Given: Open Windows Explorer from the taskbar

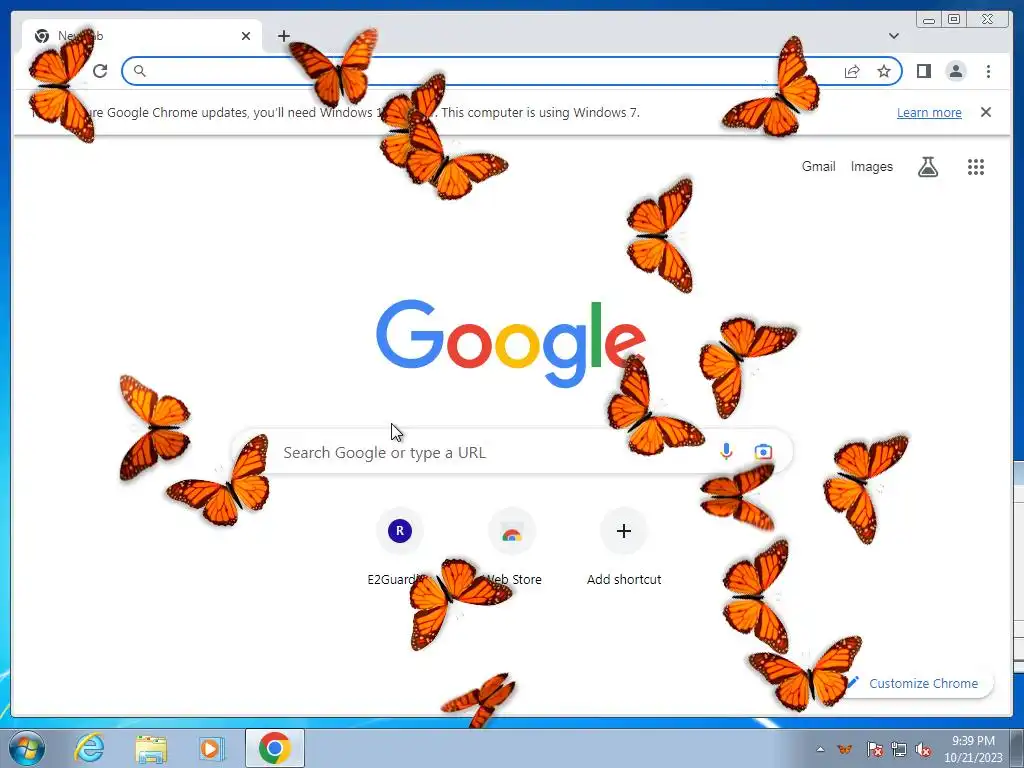Looking at the screenshot, I should point(151,748).
